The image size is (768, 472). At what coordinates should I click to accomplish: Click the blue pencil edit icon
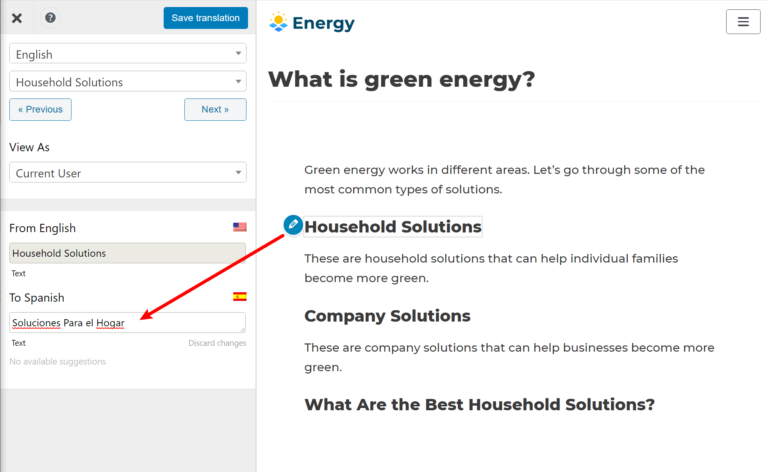tap(293, 225)
